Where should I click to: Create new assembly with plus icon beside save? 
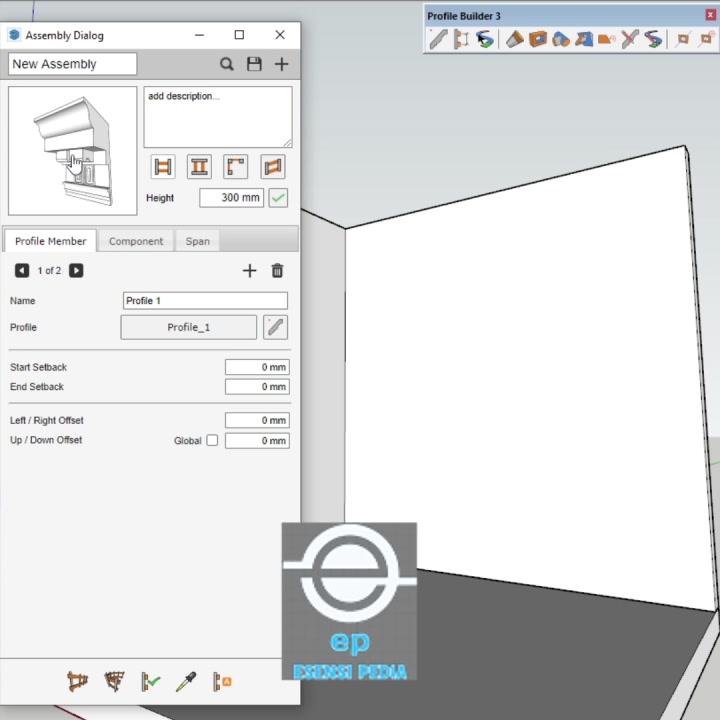[x=281, y=64]
